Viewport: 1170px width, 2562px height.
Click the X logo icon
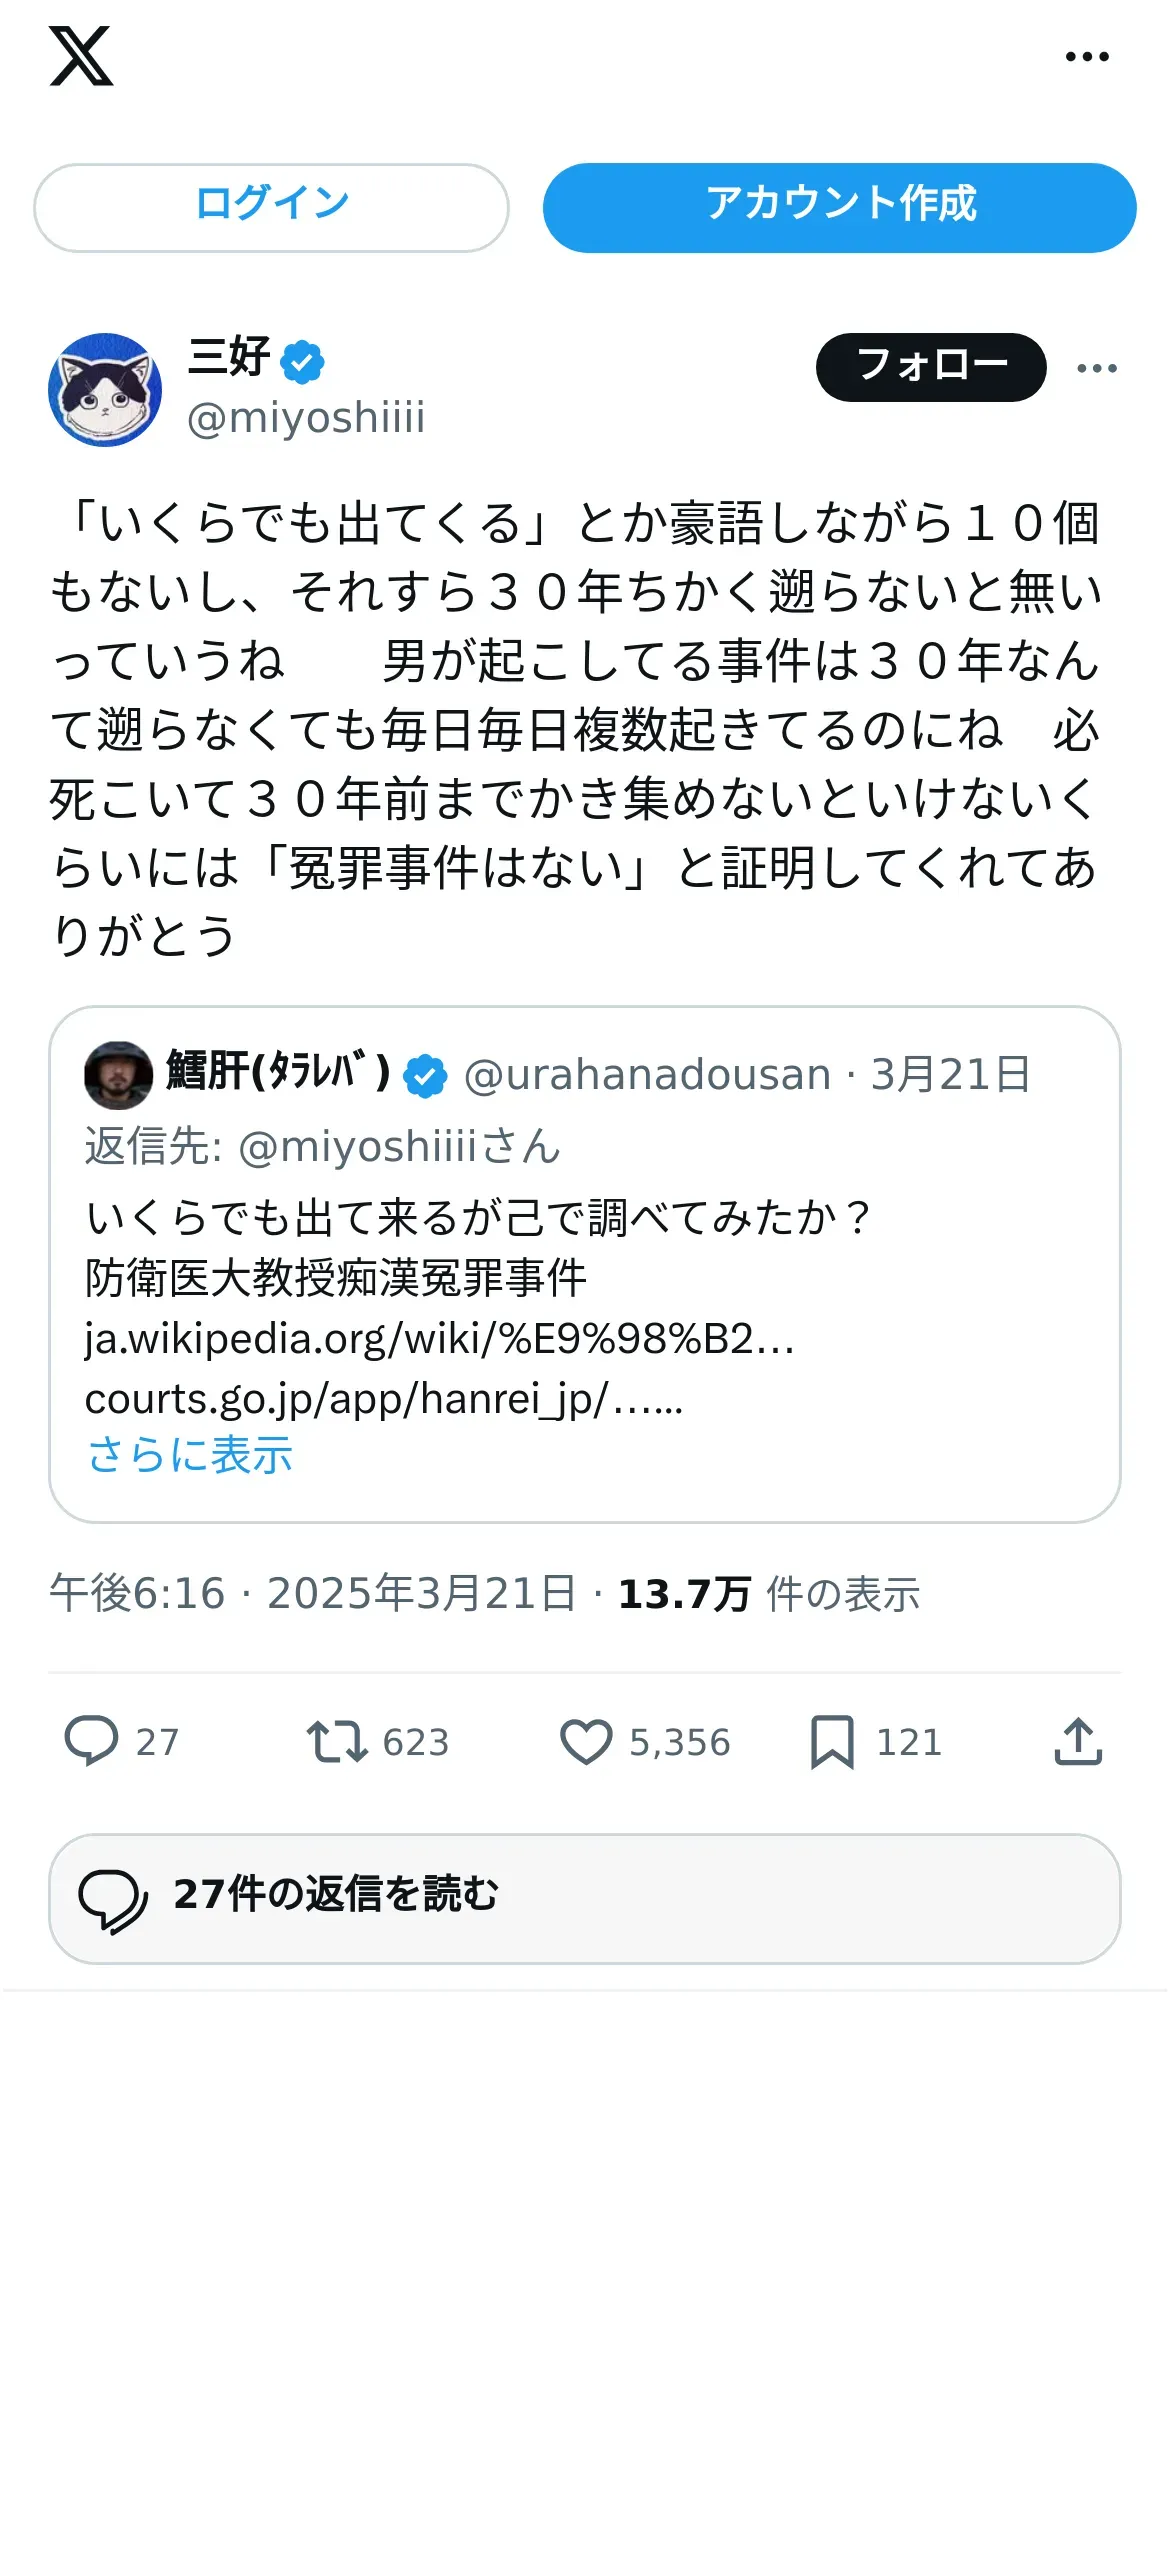pyautogui.click(x=81, y=57)
